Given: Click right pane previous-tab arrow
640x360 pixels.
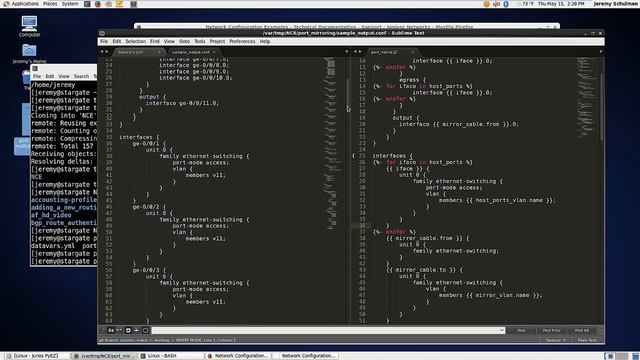Looking at the screenshot, I should [355, 52].
